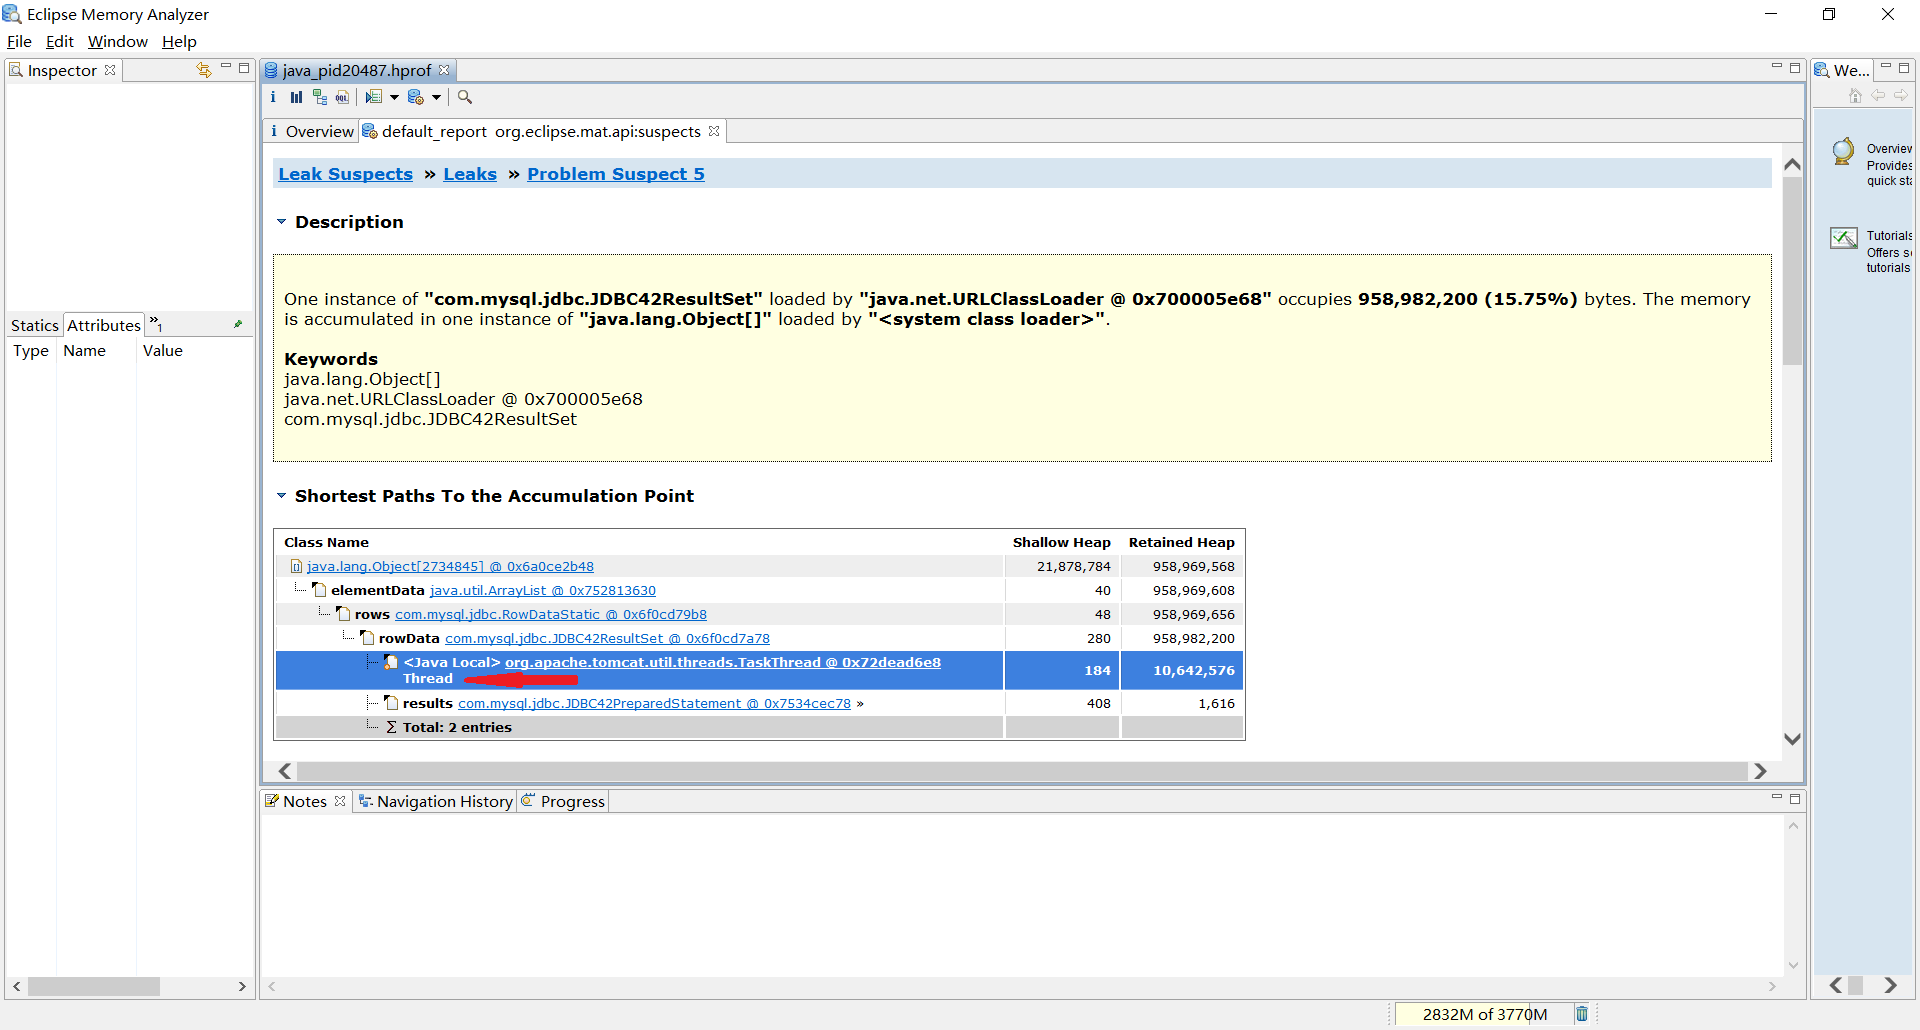Click the Run Query browser icon
The width and height of the screenshot is (1920, 1030).
point(374,97)
